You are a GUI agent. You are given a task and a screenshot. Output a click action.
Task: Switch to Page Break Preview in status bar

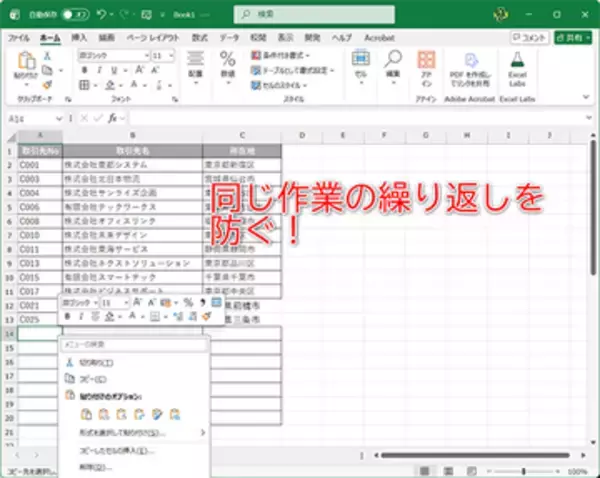(x=472, y=471)
